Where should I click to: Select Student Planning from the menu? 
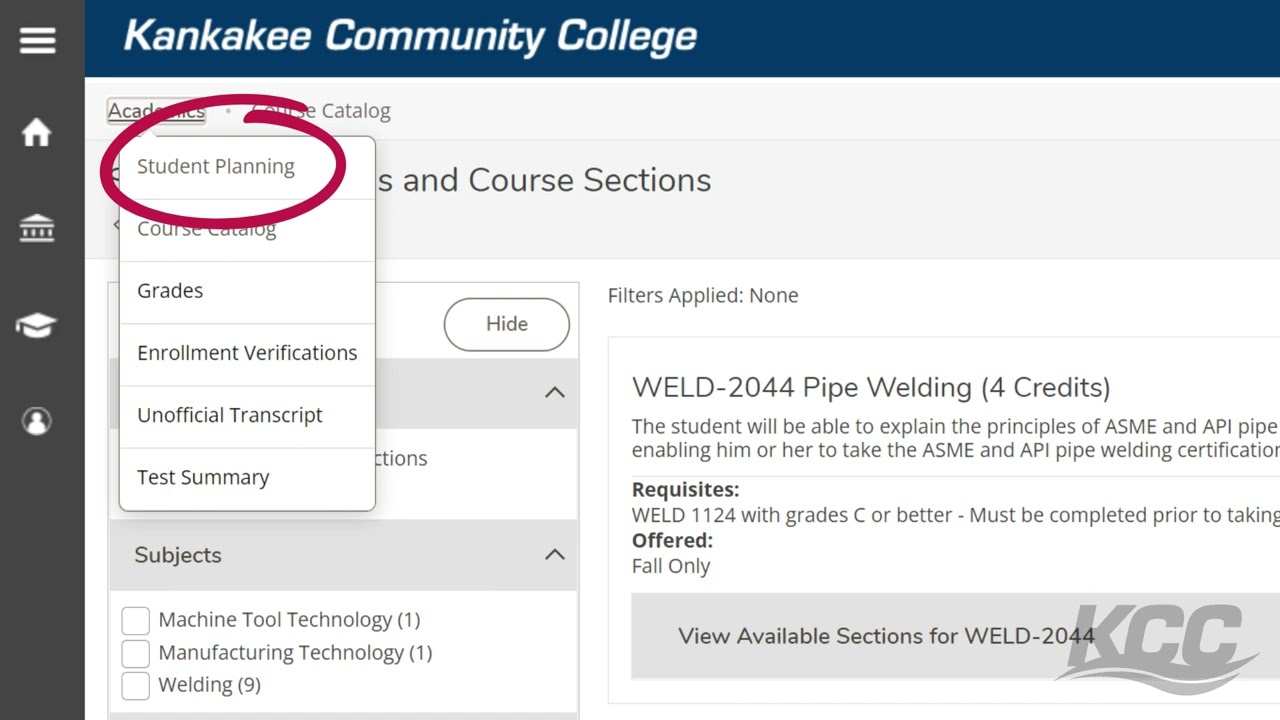216,167
